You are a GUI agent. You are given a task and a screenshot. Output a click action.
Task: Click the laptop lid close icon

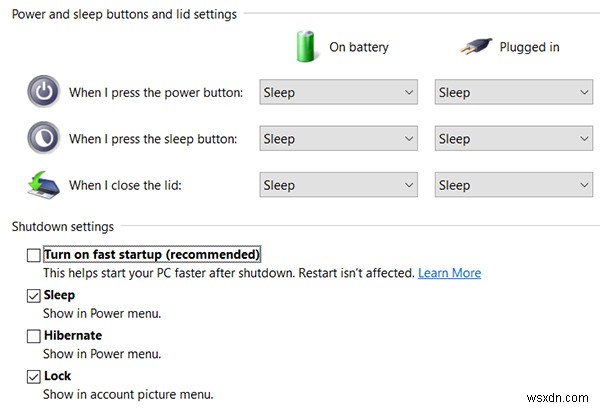(43, 184)
